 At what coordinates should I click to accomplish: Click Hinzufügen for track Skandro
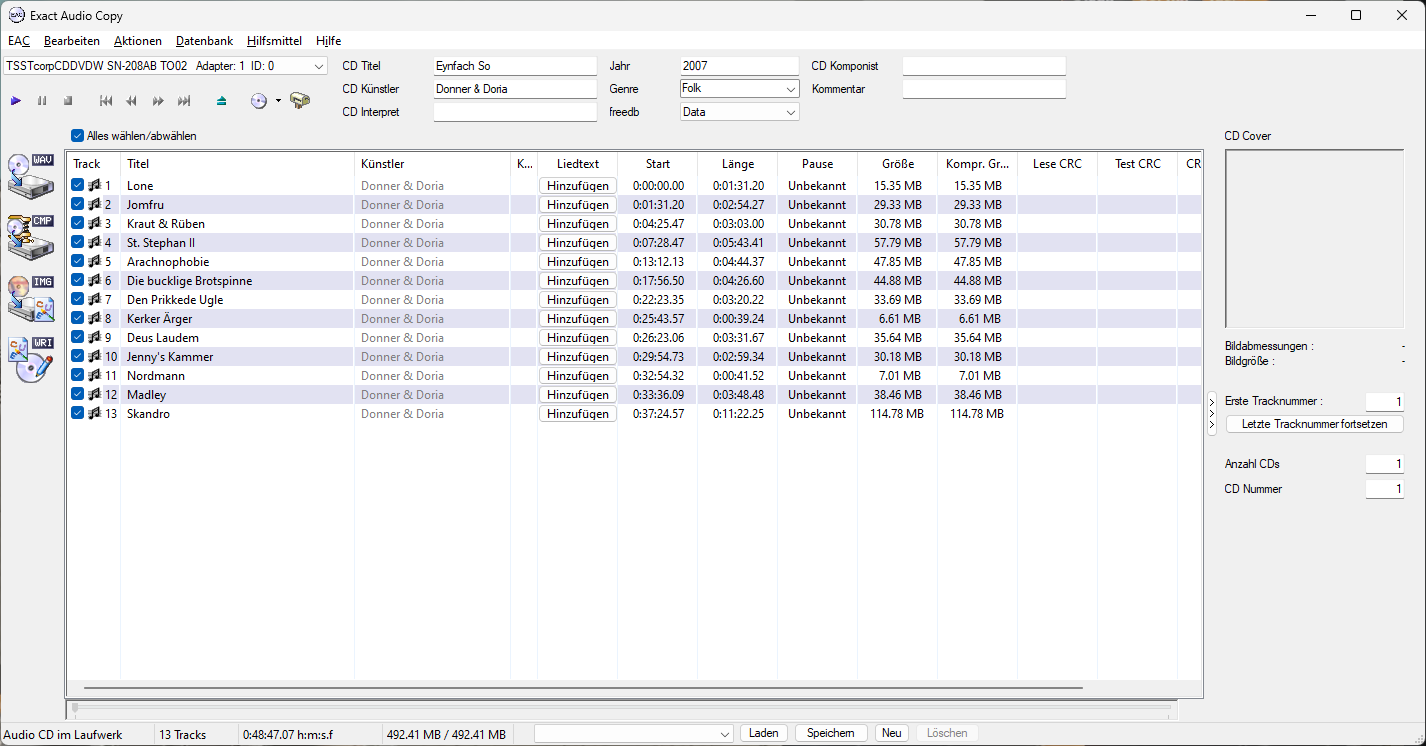tap(578, 414)
